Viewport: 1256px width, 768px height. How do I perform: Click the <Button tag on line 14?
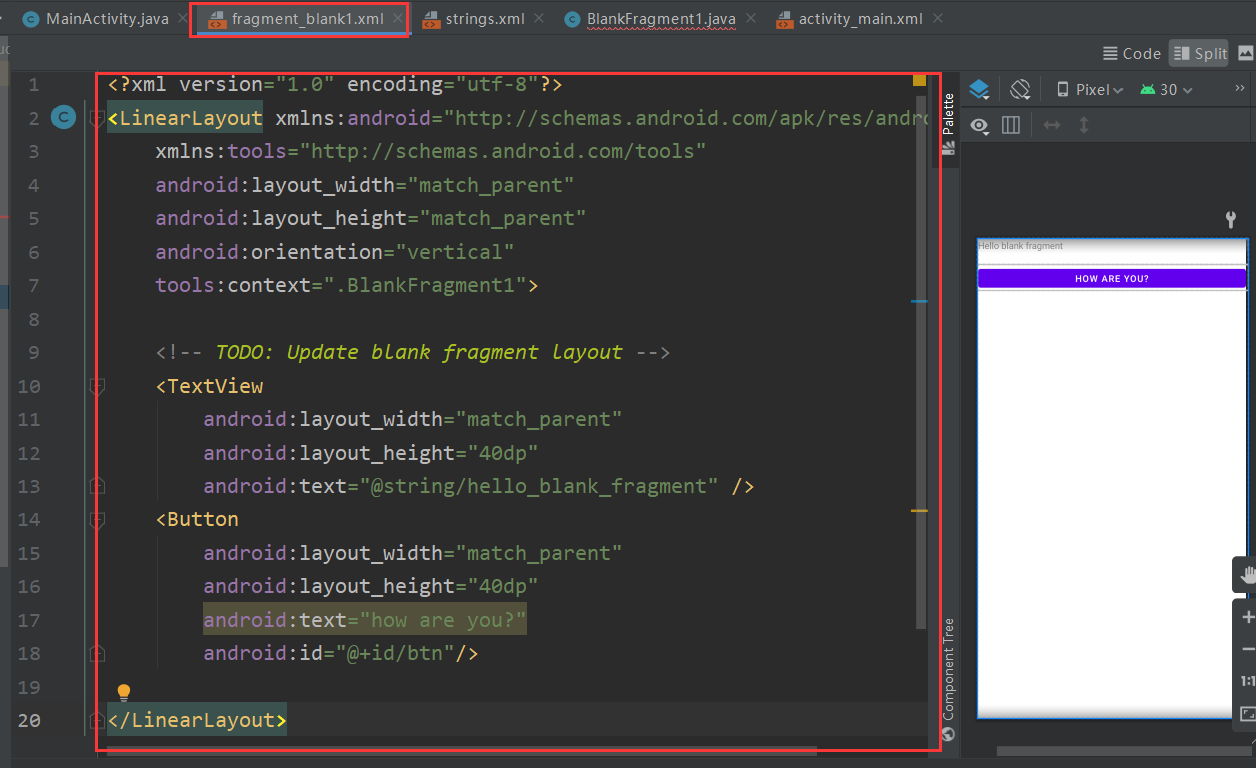click(197, 520)
